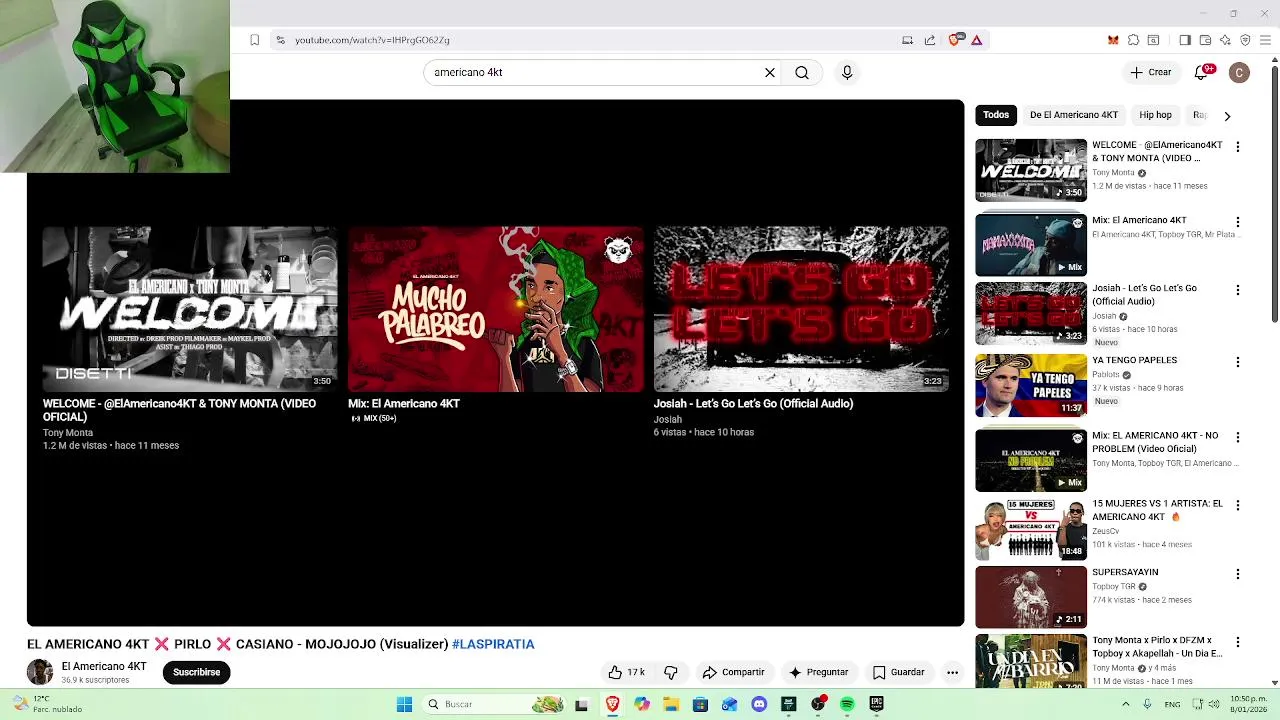
Task: Bookmark this page with the bookmark icon
Action: coord(254,40)
